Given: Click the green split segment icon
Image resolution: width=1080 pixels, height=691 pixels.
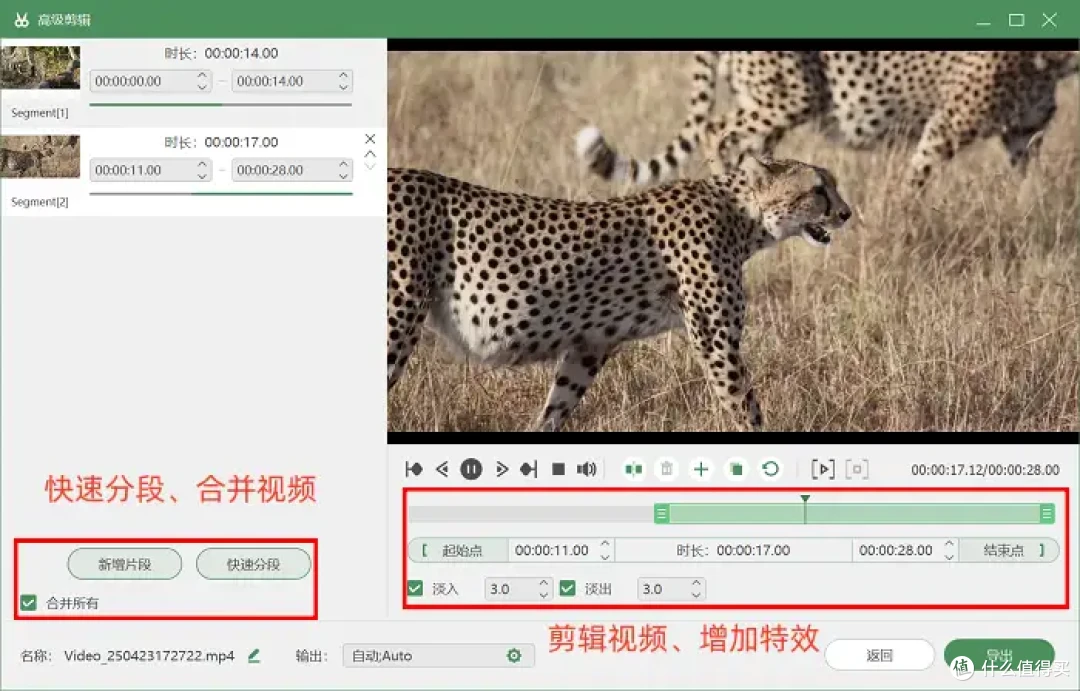Looking at the screenshot, I should pyautogui.click(x=633, y=469).
